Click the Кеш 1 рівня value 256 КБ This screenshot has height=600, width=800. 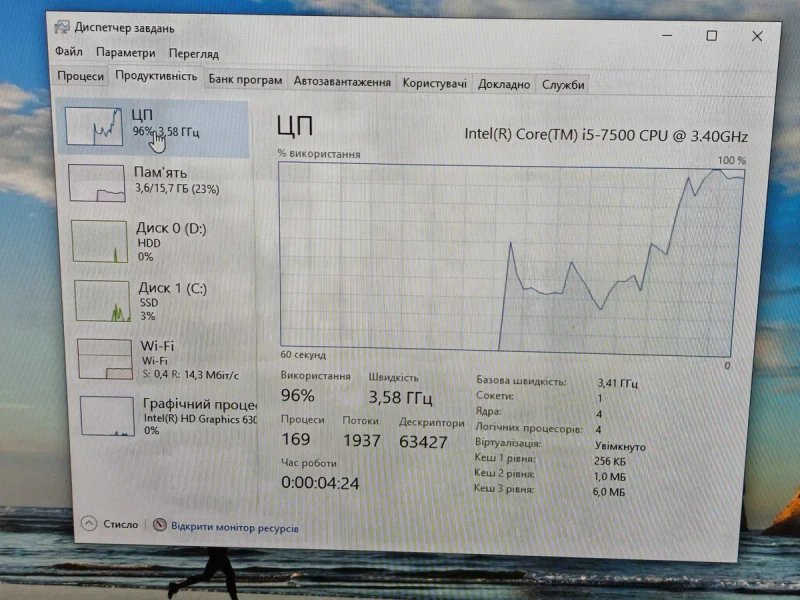tap(610, 461)
